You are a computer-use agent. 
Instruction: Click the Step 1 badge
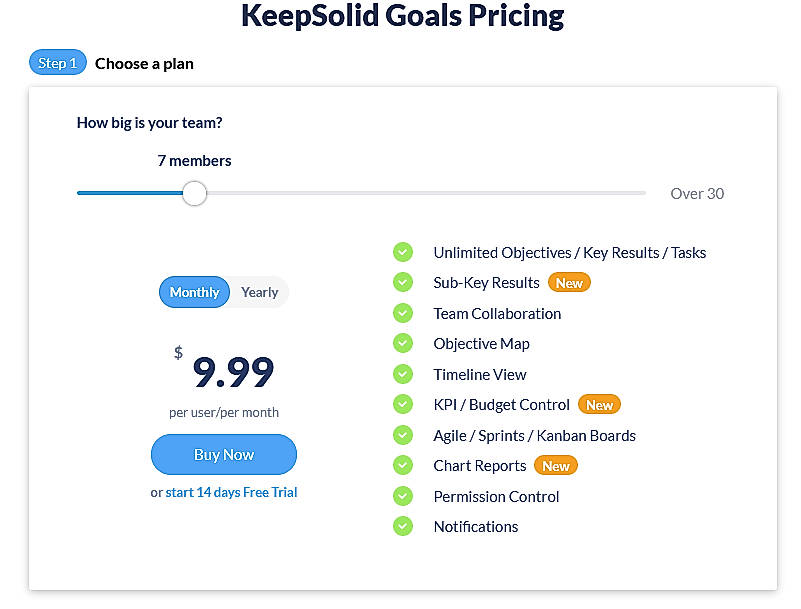[x=57, y=62]
